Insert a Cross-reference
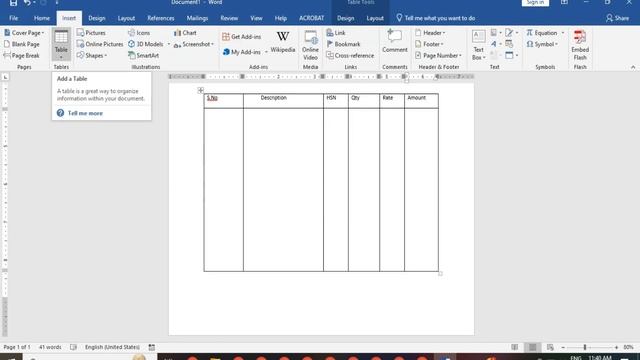Image resolution: width=640 pixels, height=360 pixels. click(x=350, y=56)
